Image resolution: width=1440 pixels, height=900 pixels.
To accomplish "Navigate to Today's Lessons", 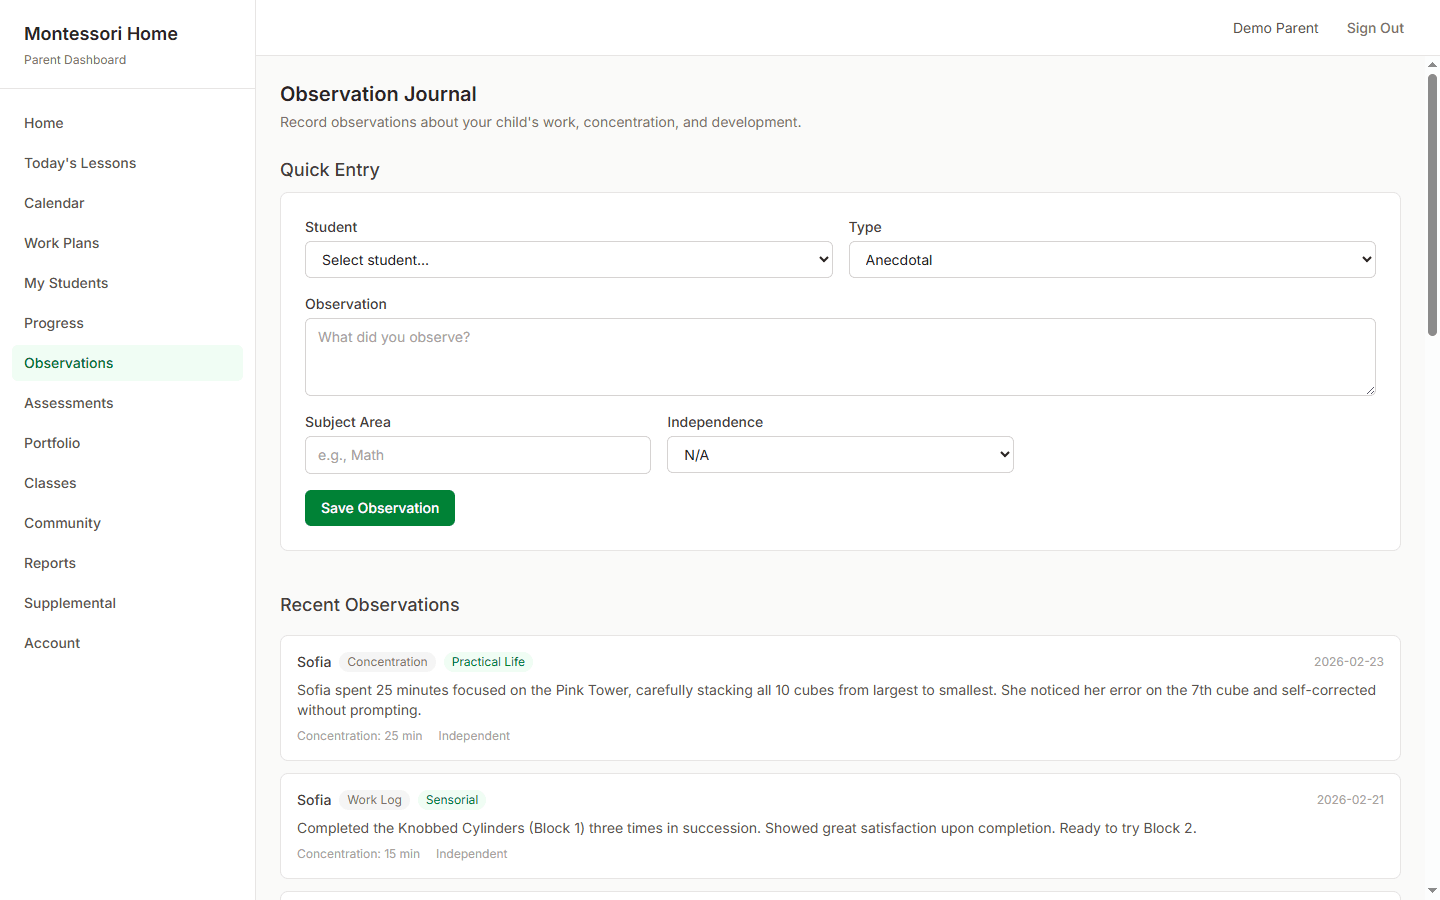I will pyautogui.click(x=80, y=162).
